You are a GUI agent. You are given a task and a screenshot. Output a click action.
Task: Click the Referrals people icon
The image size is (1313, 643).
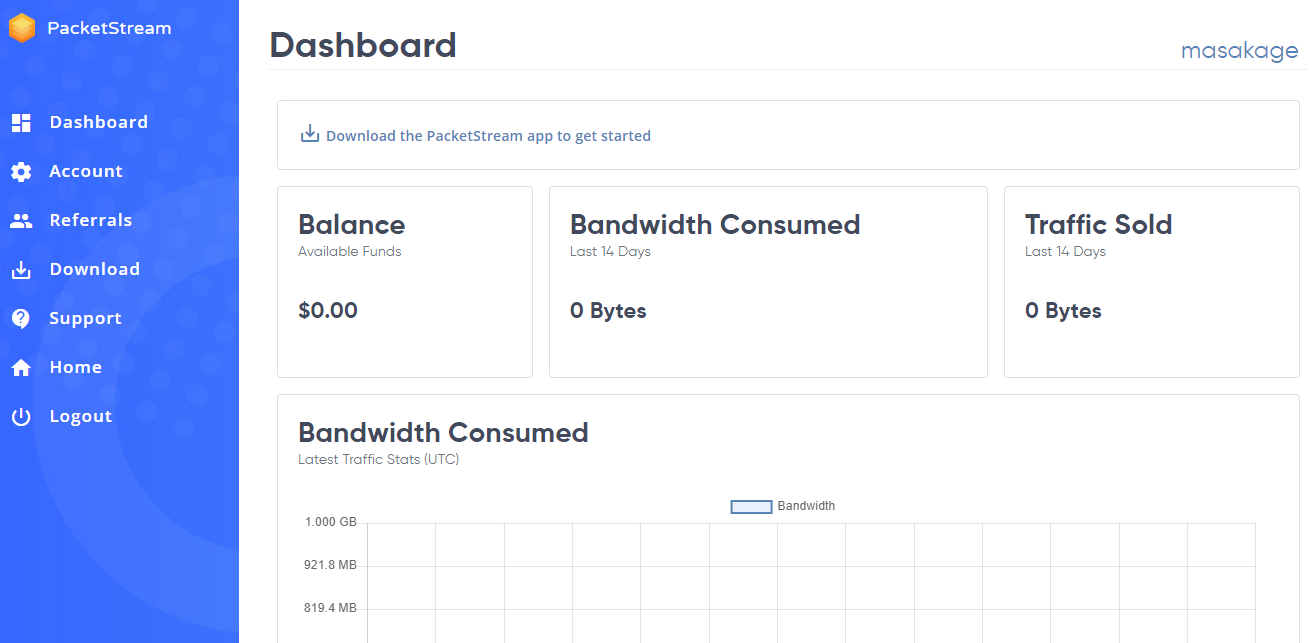click(21, 221)
